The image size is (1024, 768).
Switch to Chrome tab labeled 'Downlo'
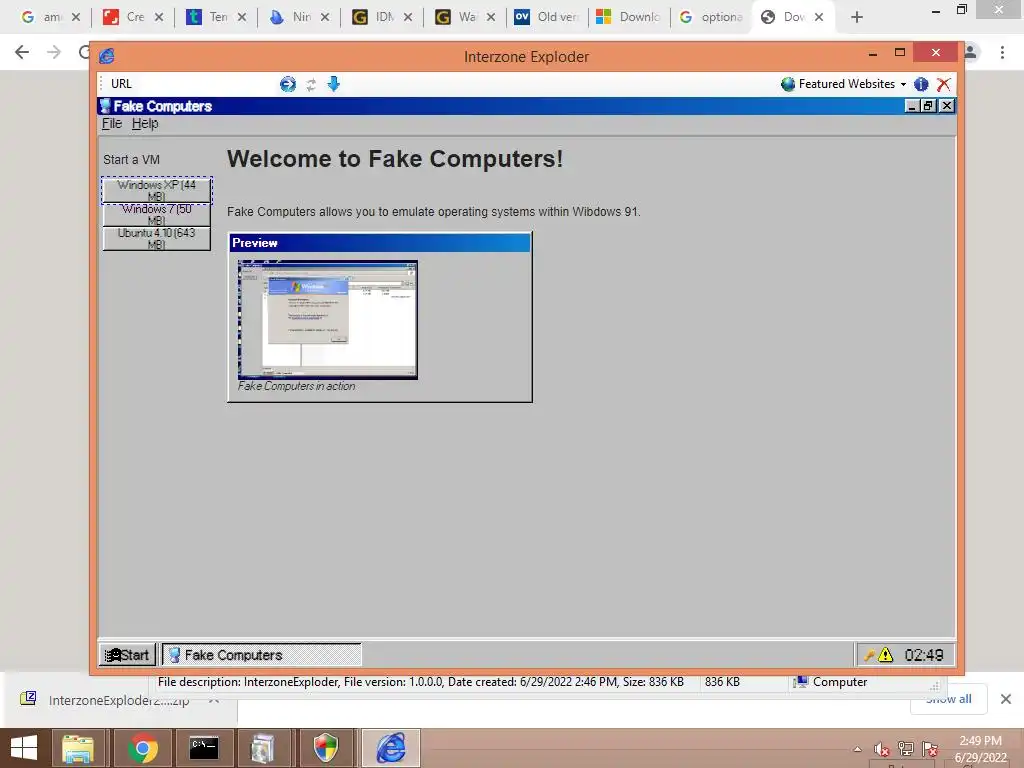point(630,17)
